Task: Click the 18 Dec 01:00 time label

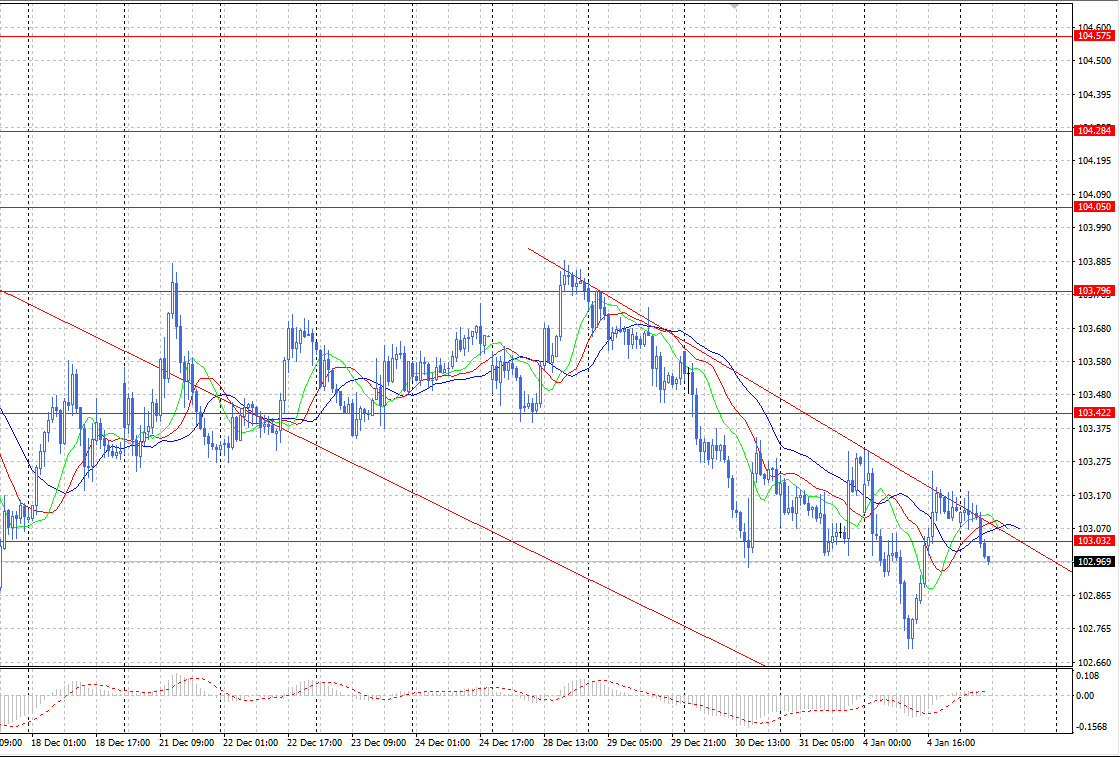Action: 59,743
